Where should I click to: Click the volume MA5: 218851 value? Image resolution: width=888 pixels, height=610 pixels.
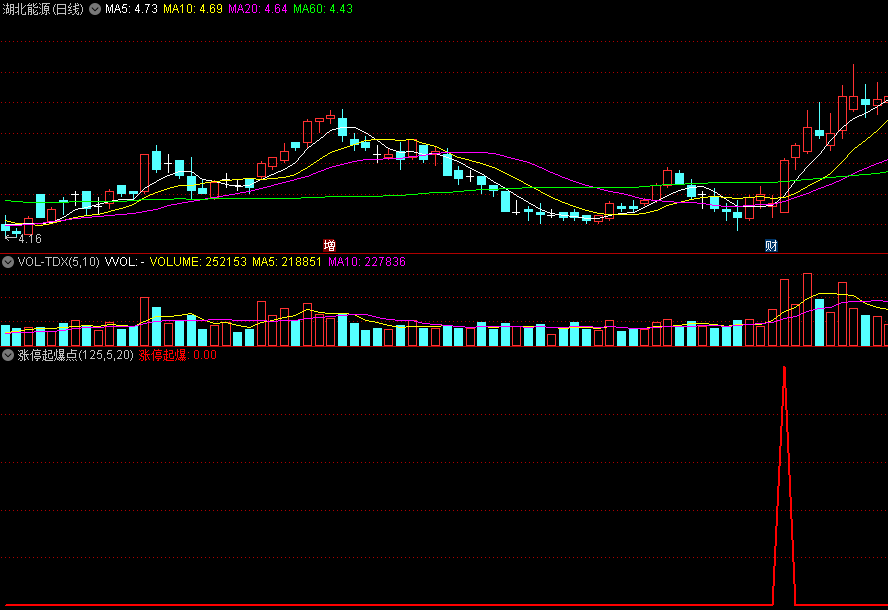coord(287,262)
